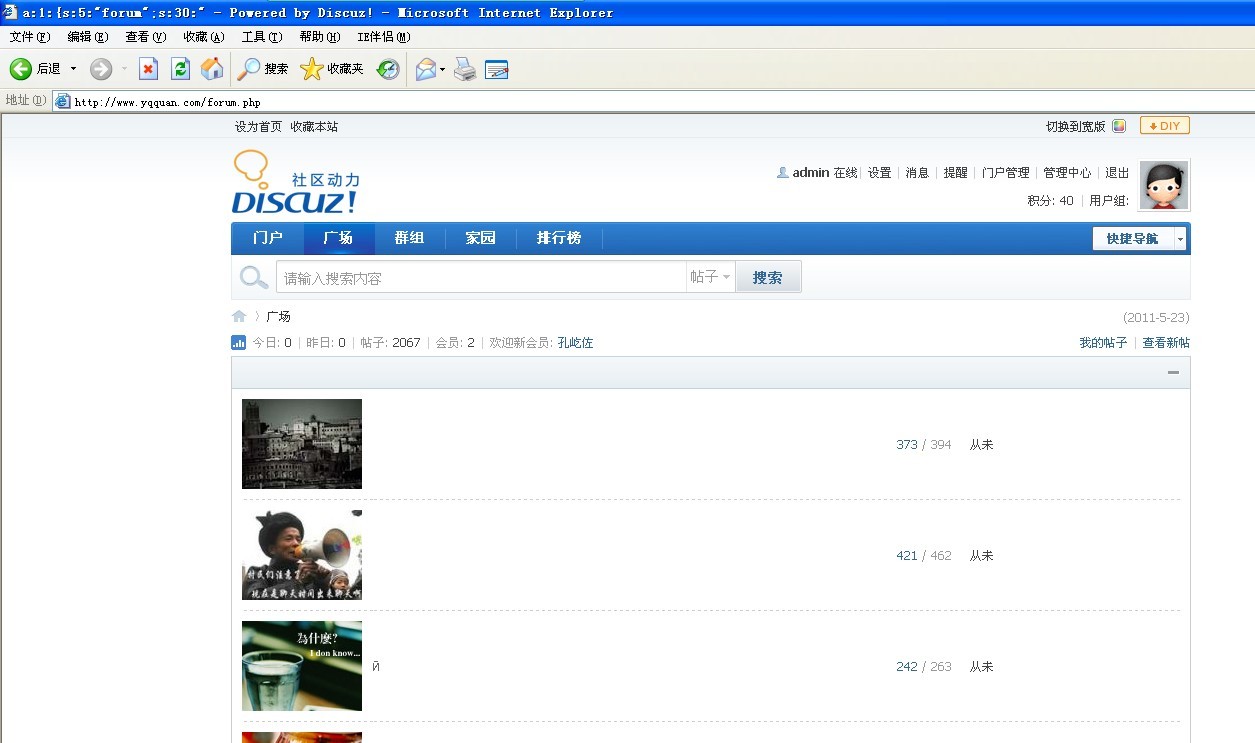Click the 广场 breadcrumb link
The height and width of the screenshot is (743, 1255).
278,317
